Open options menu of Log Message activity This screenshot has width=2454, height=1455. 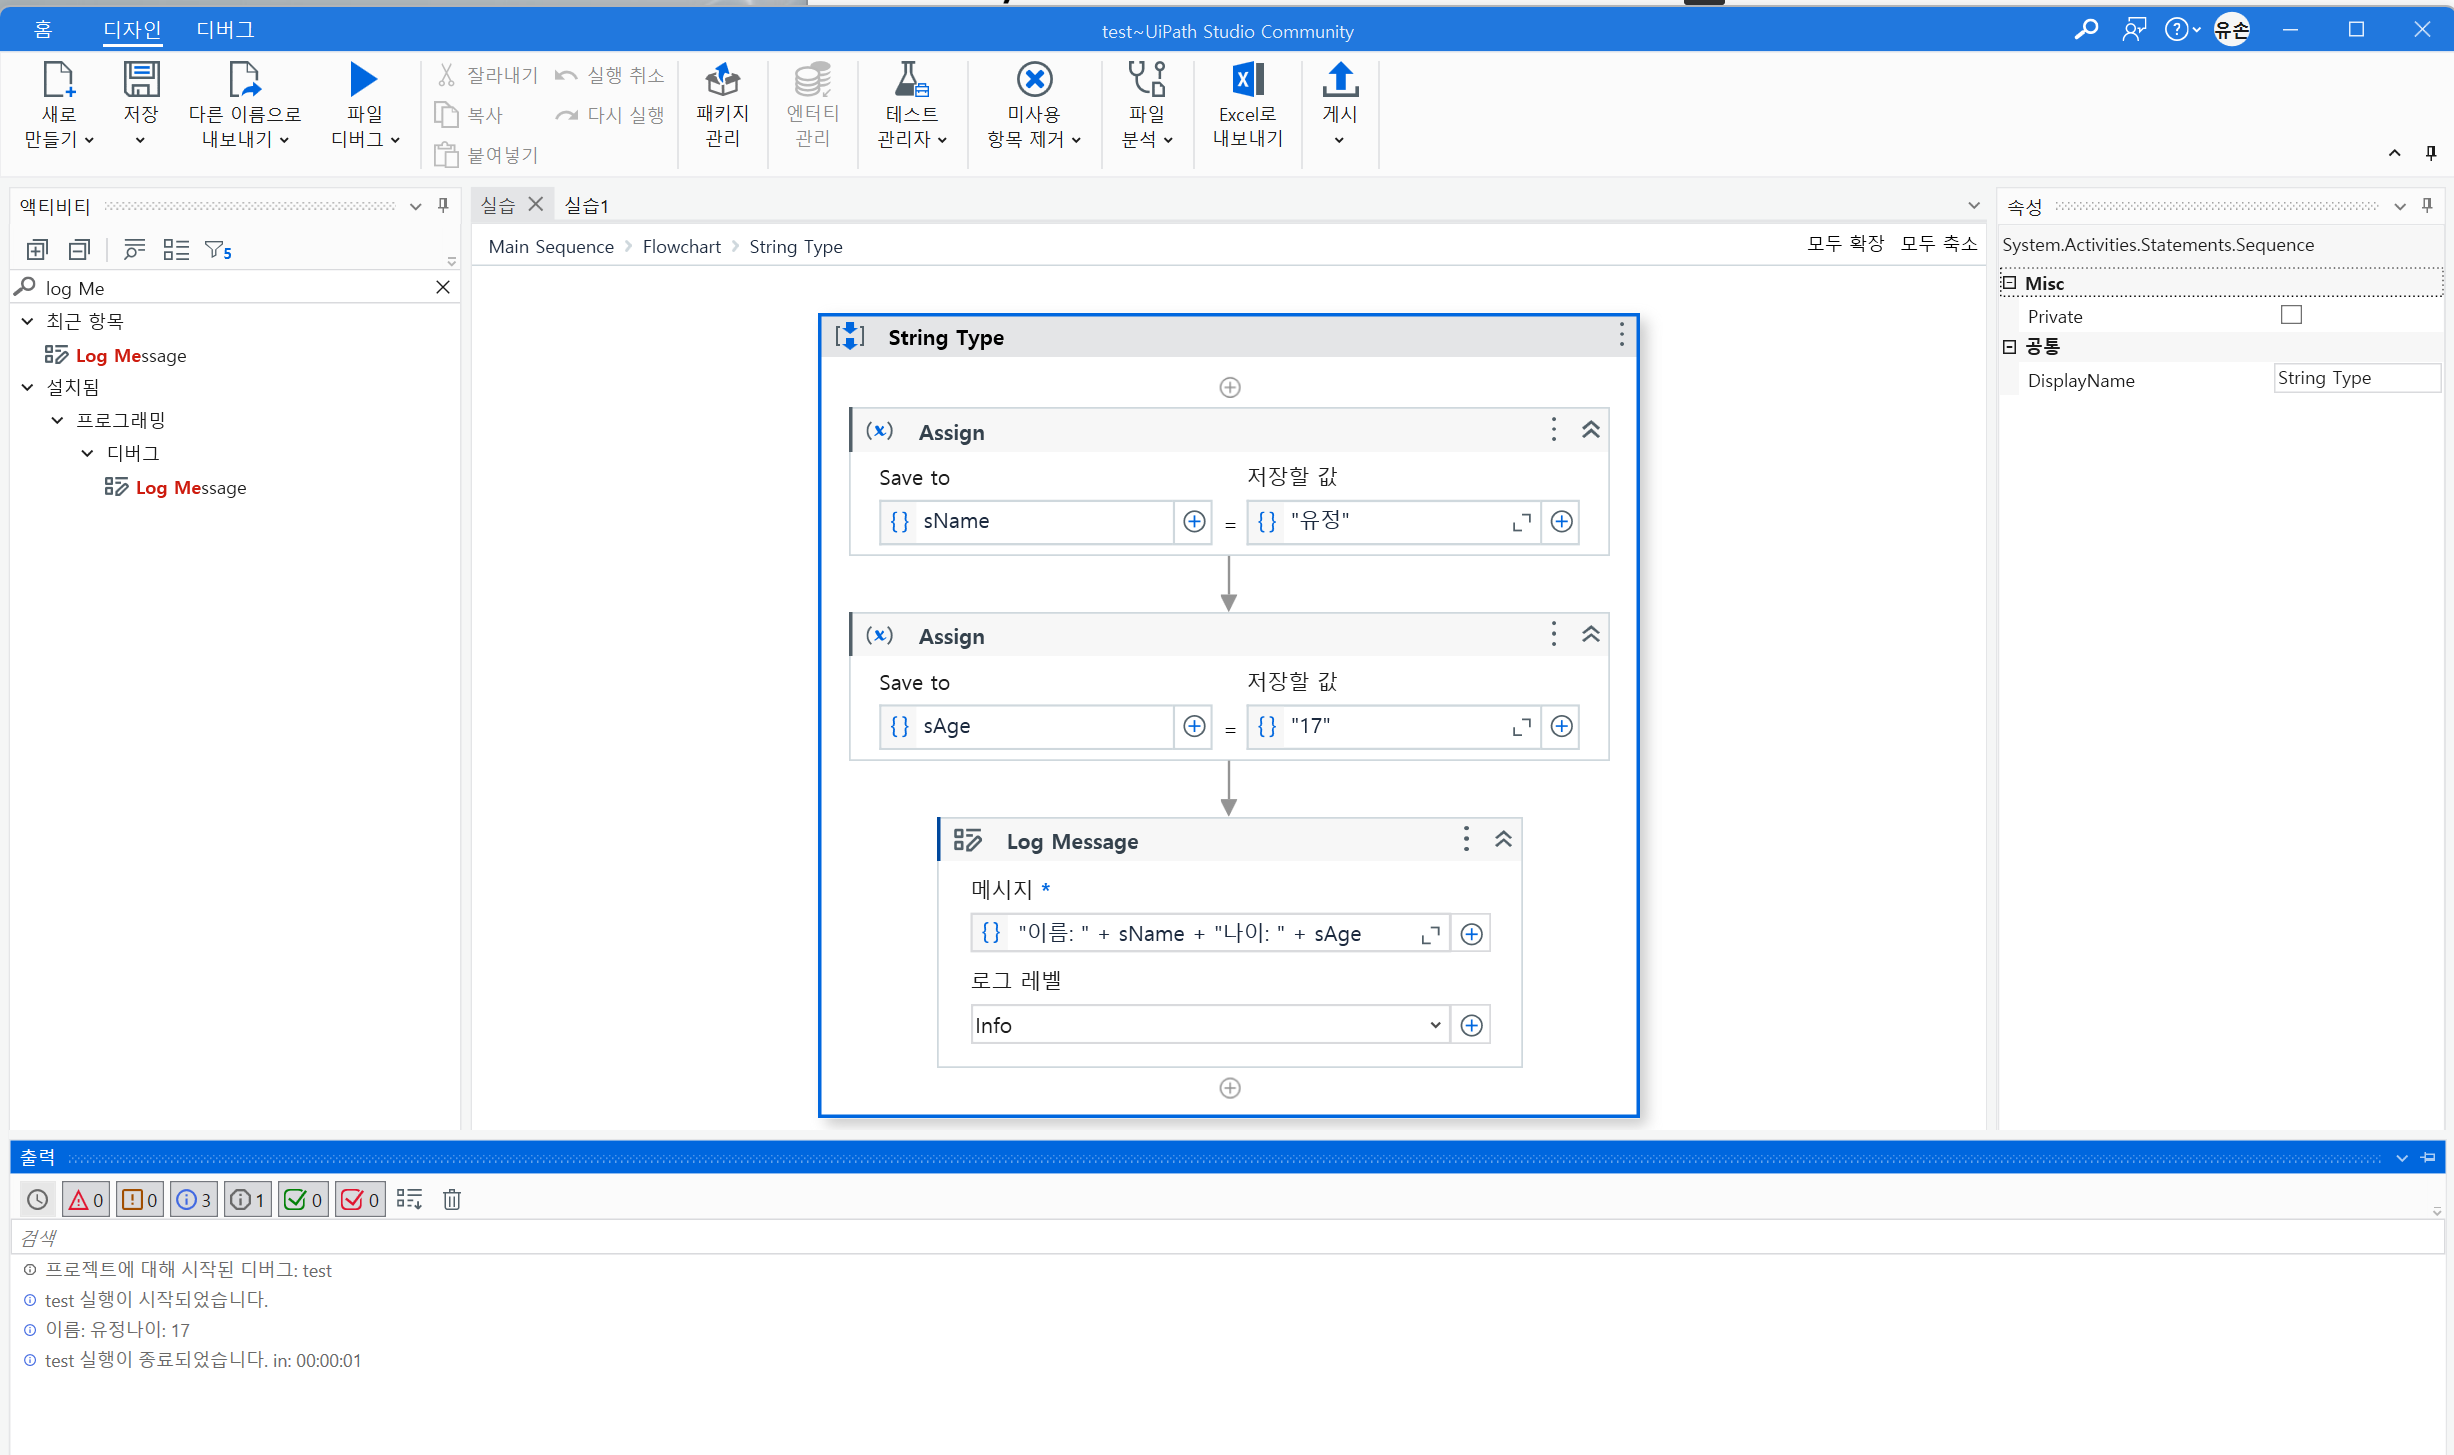1466,840
